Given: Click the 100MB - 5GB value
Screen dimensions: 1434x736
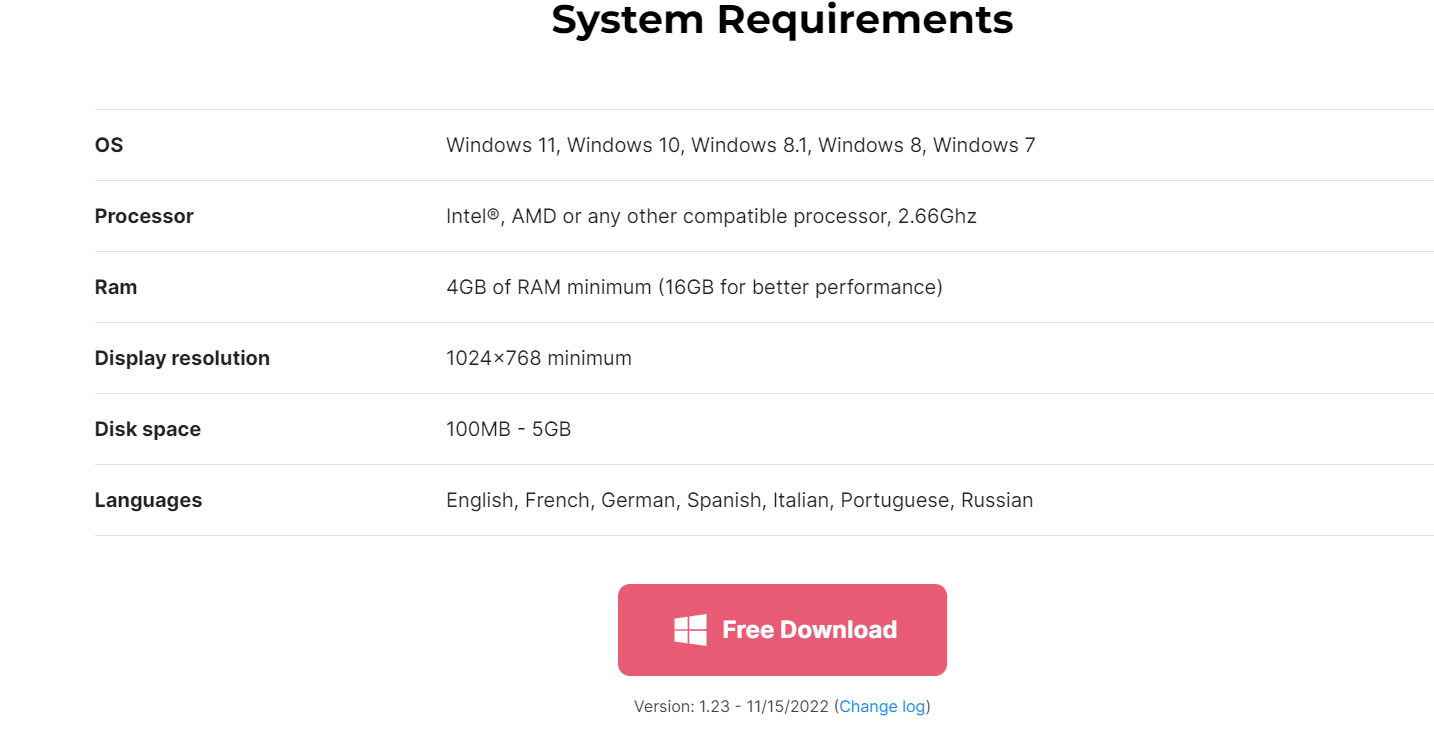Looking at the screenshot, I should pos(509,429).
